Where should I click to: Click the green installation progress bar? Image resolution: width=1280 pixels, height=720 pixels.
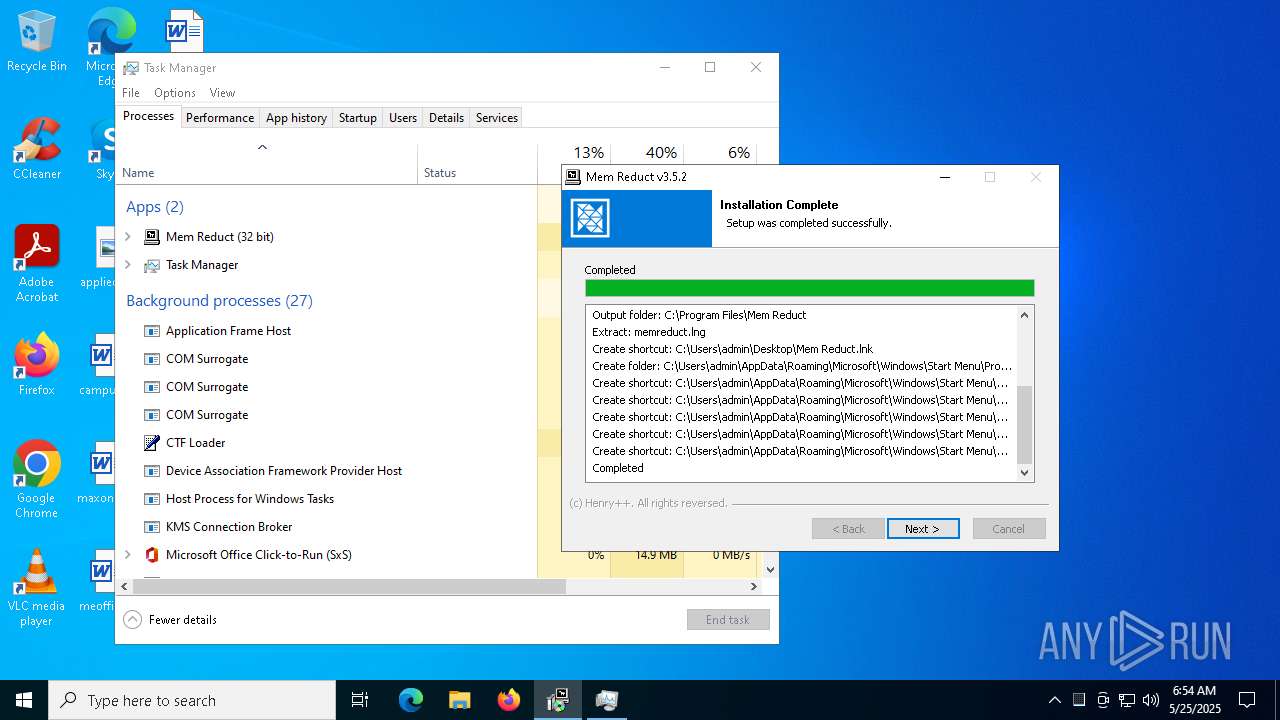[x=809, y=288]
